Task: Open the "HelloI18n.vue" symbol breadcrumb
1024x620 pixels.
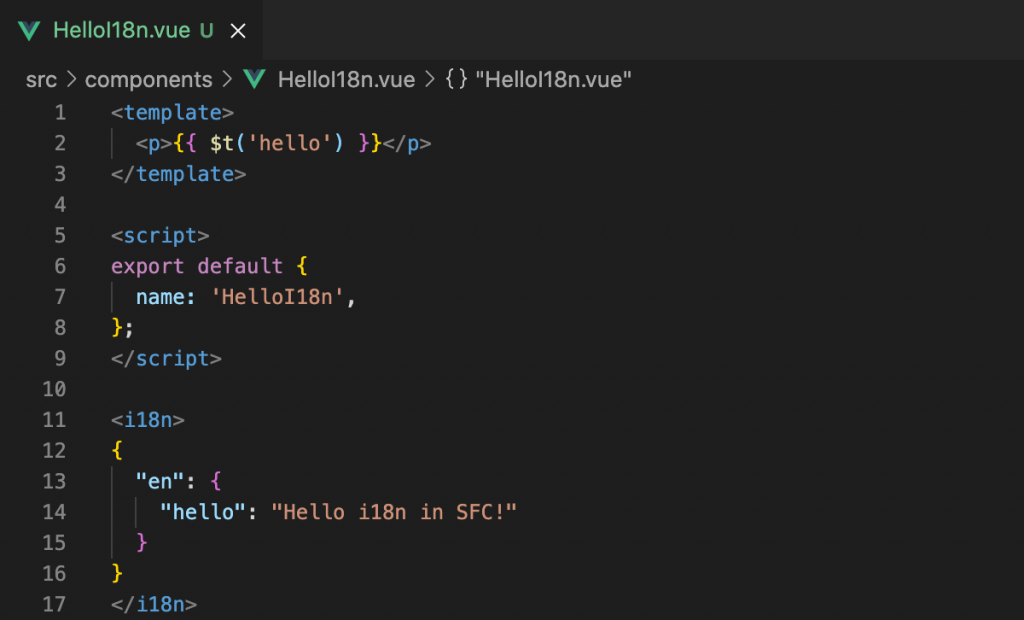Action: point(553,80)
